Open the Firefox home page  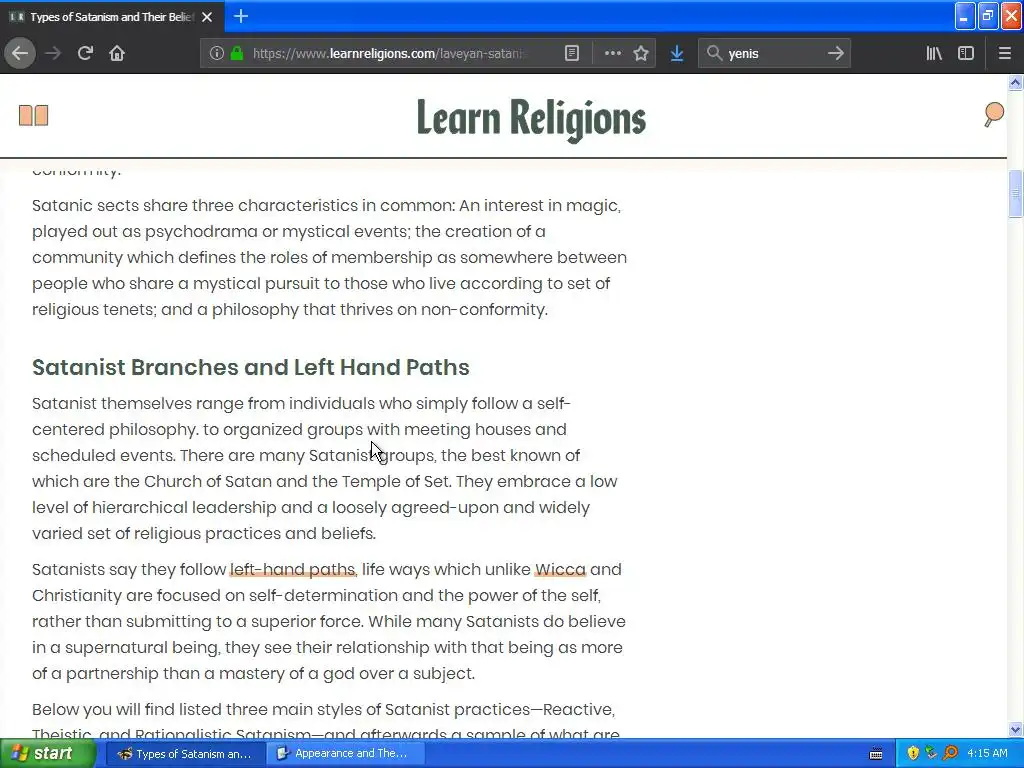click(117, 54)
